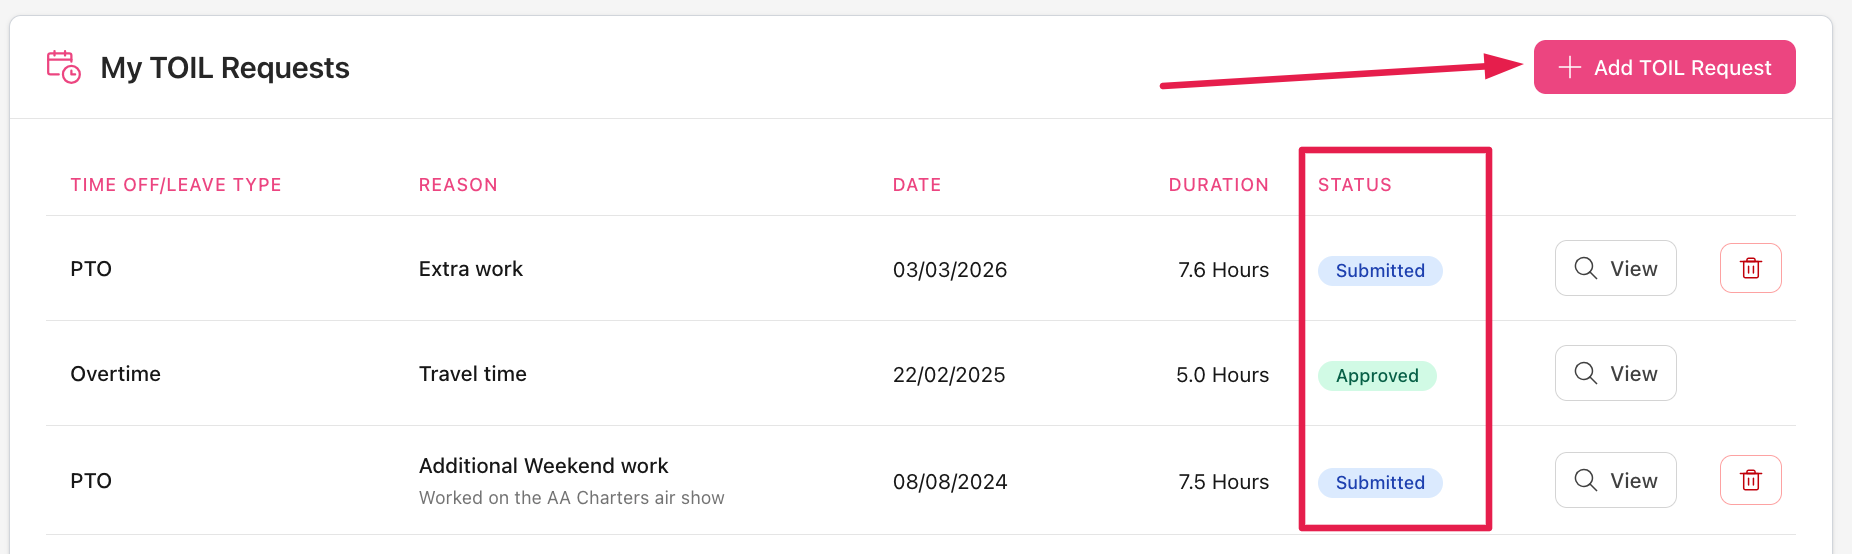1852x554 pixels.
Task: Click the Add TOIL Request button
Action: [x=1664, y=67]
